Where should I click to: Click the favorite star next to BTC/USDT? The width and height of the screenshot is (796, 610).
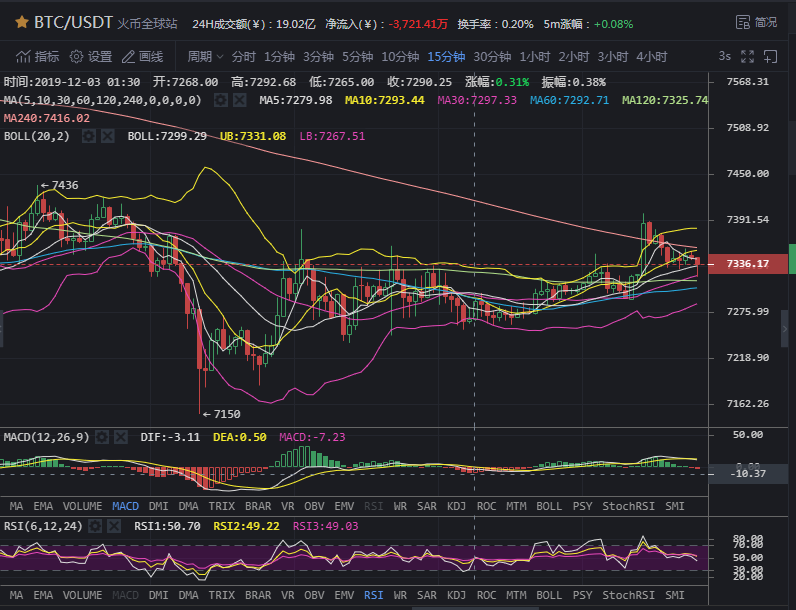[x=21, y=22]
